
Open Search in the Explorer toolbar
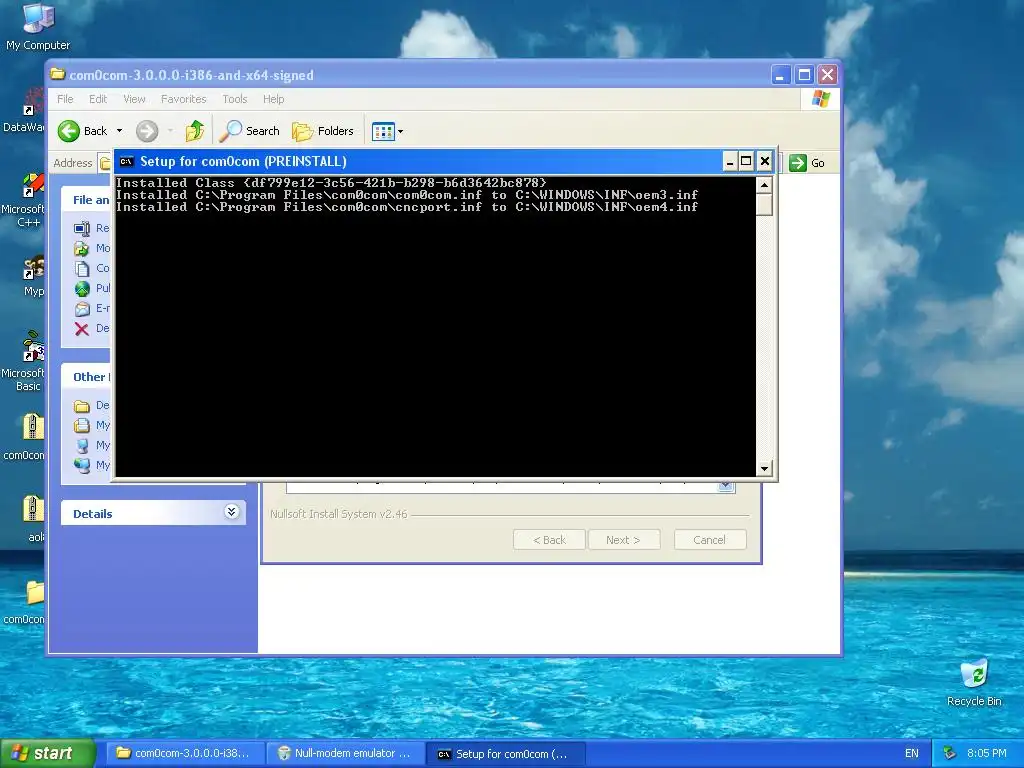coord(249,131)
